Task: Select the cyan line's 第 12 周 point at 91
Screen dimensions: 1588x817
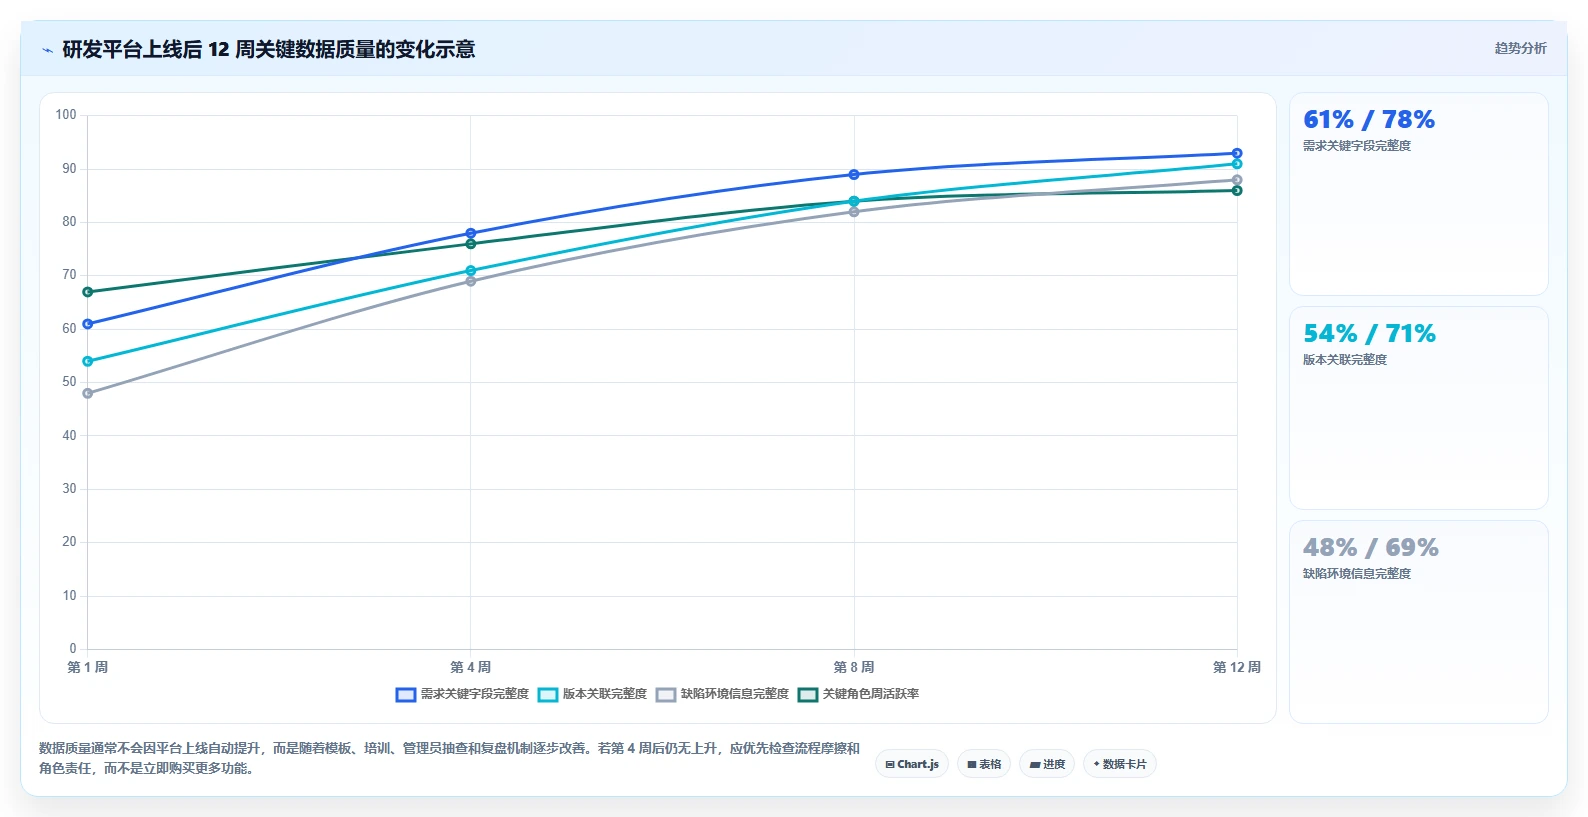Action: click(x=1237, y=164)
